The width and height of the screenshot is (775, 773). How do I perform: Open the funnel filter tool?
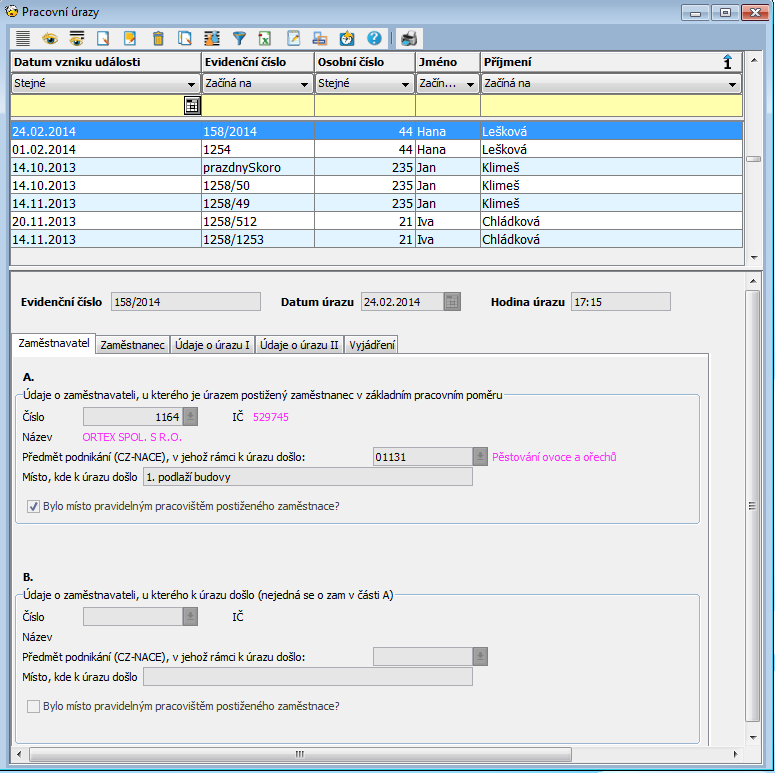239,39
